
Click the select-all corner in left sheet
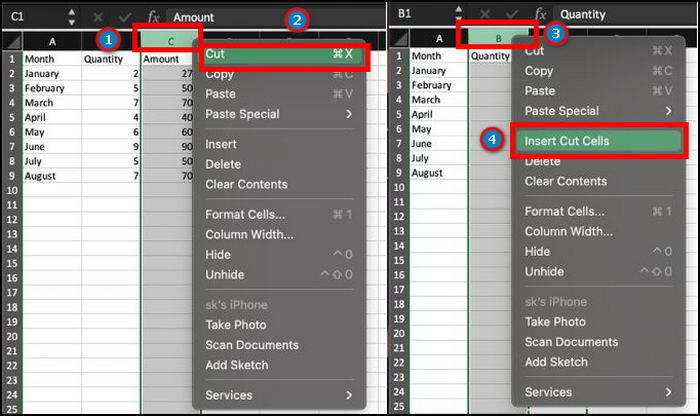pyautogui.click(x=13, y=42)
